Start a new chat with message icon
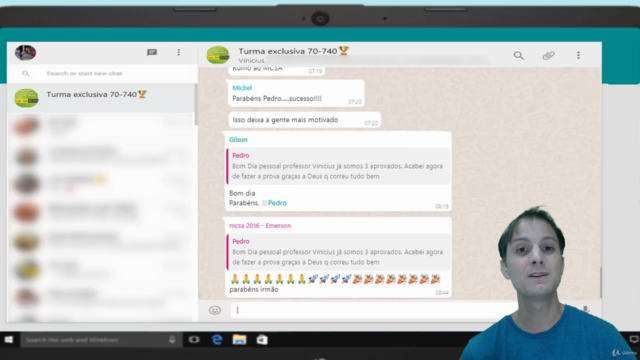 152,52
